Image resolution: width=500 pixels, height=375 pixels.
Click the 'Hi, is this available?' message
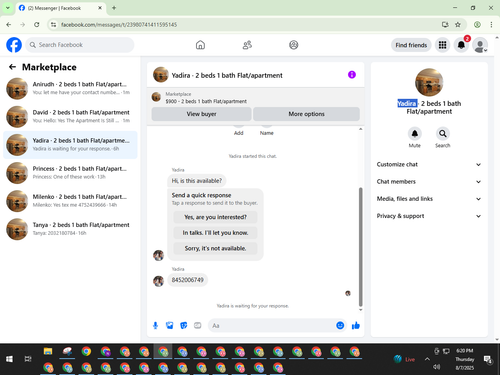tap(197, 181)
